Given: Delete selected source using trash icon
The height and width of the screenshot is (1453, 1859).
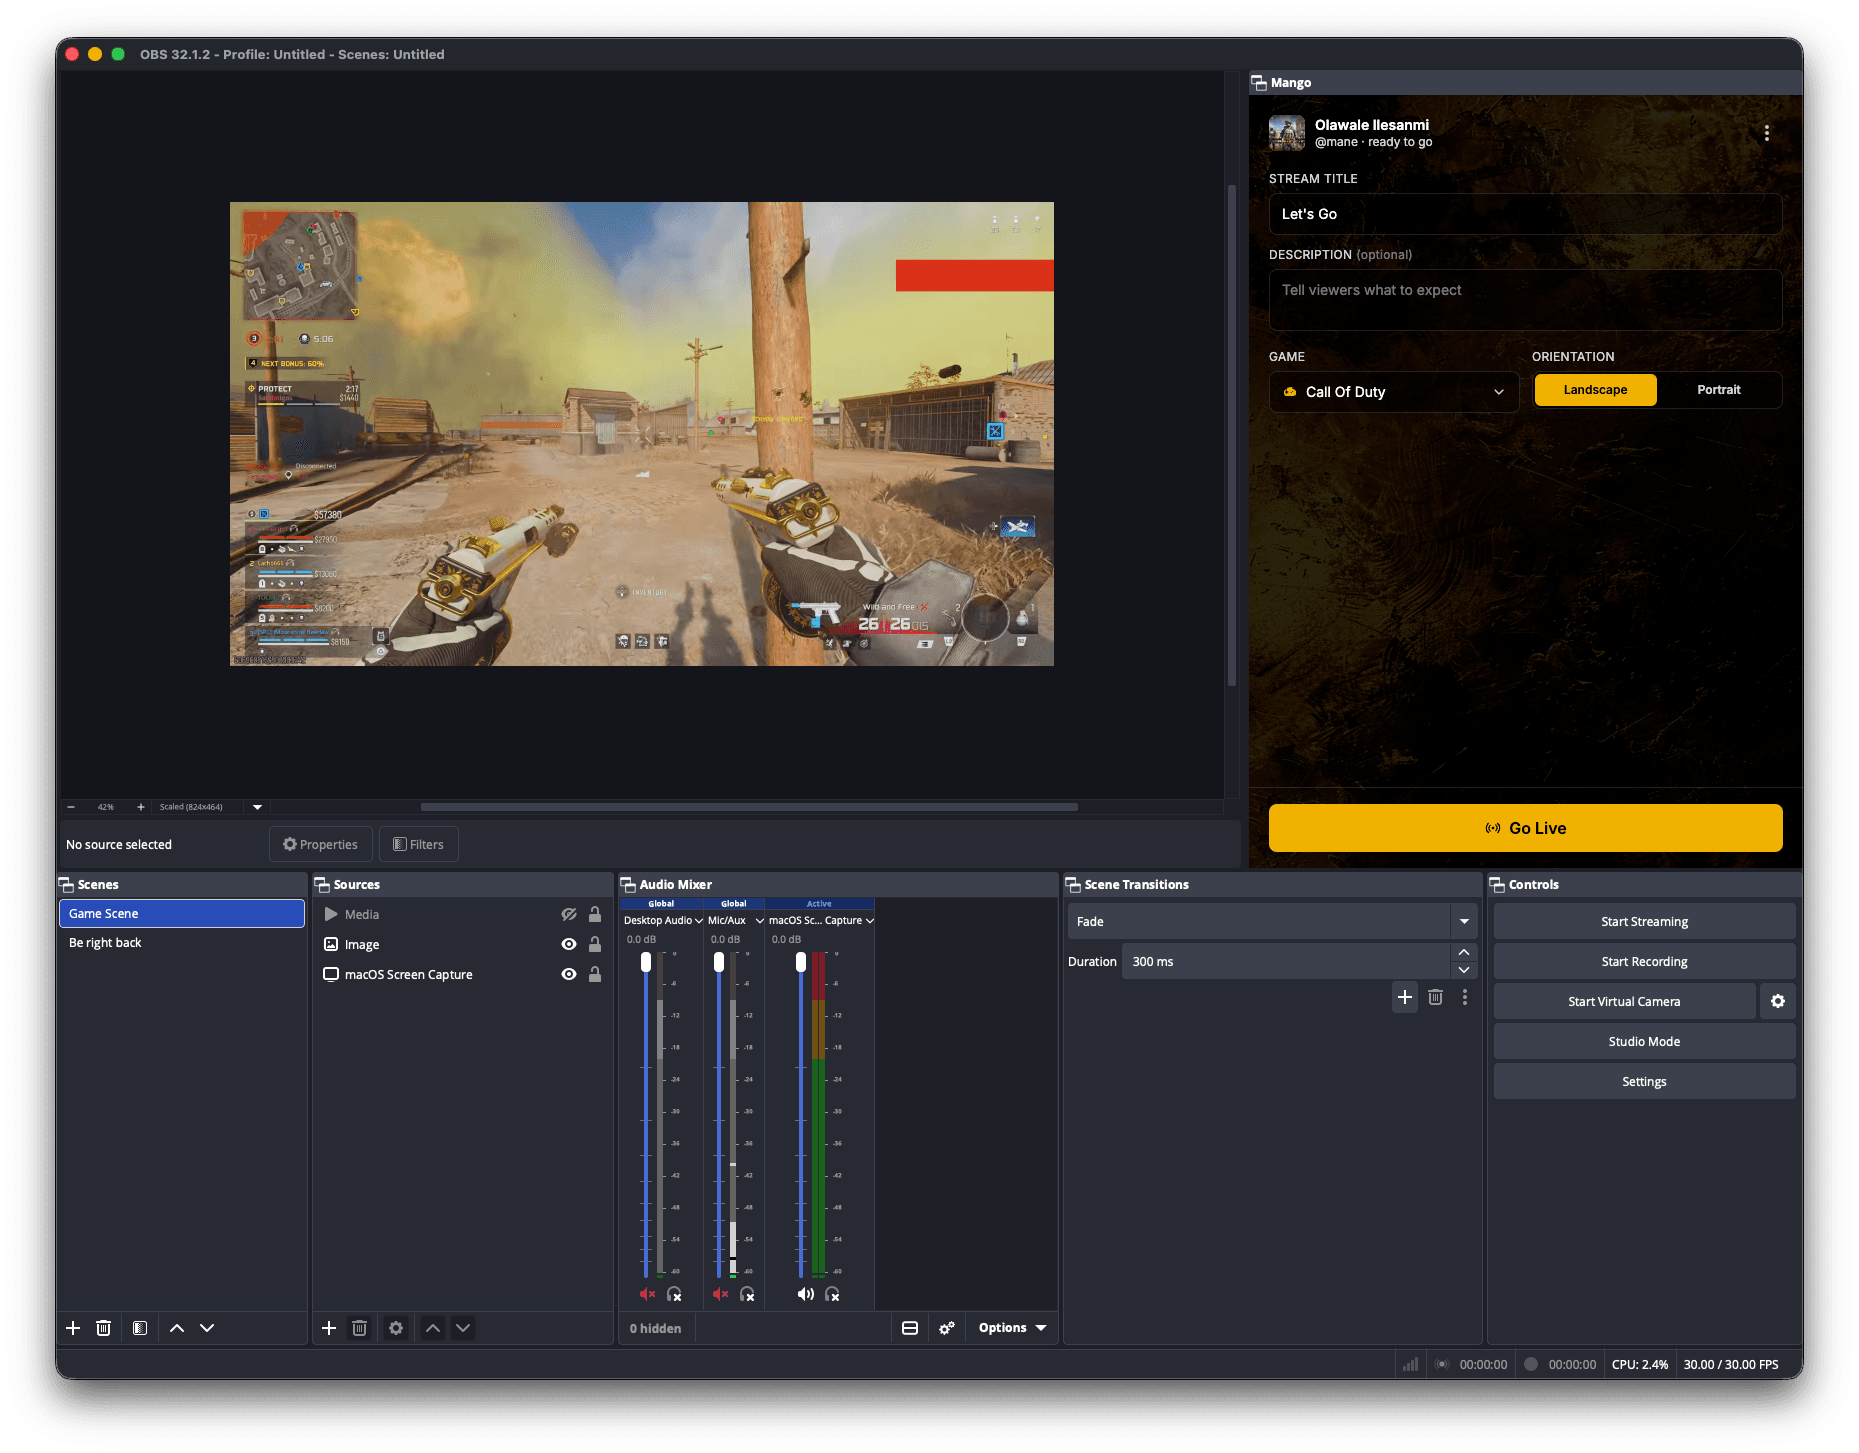Looking at the screenshot, I should click(360, 1328).
